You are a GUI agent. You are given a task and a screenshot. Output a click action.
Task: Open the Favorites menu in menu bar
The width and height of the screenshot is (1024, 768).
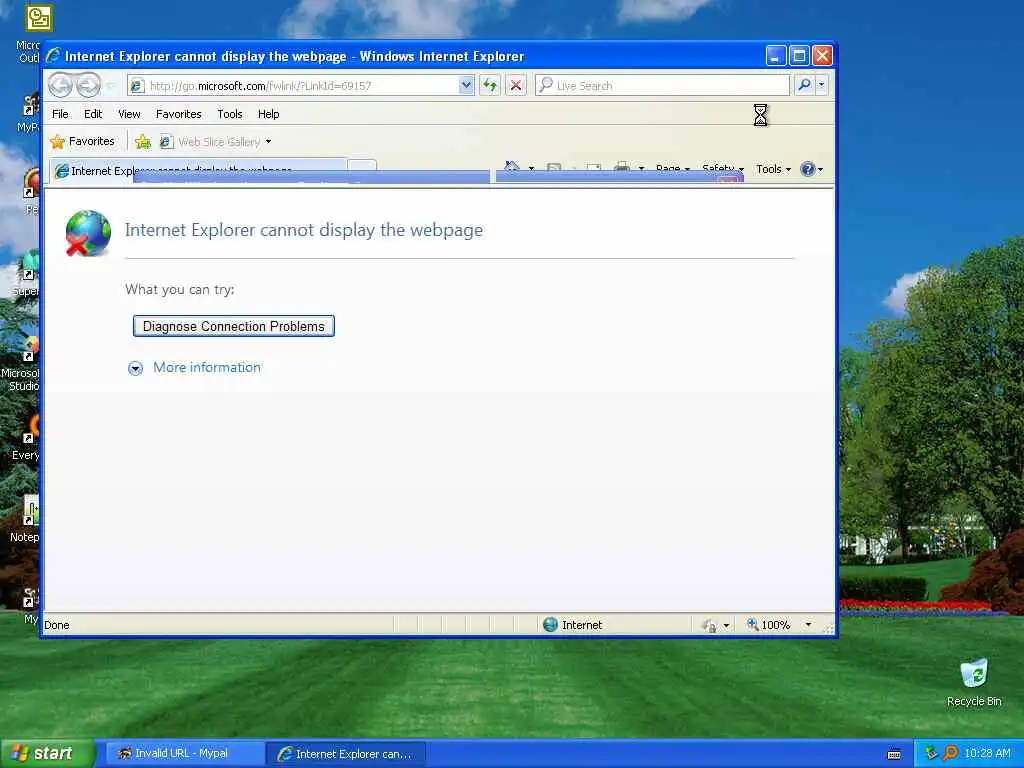pos(178,114)
